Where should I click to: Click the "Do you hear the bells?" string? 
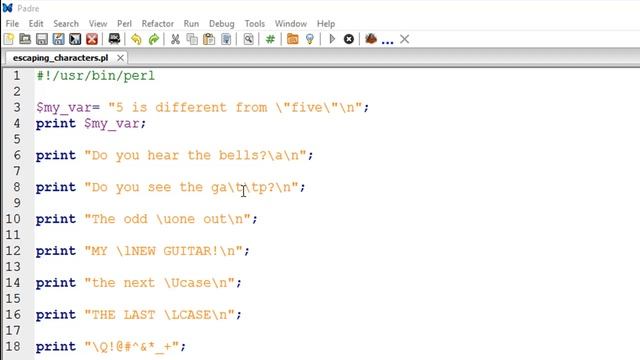[196, 156]
